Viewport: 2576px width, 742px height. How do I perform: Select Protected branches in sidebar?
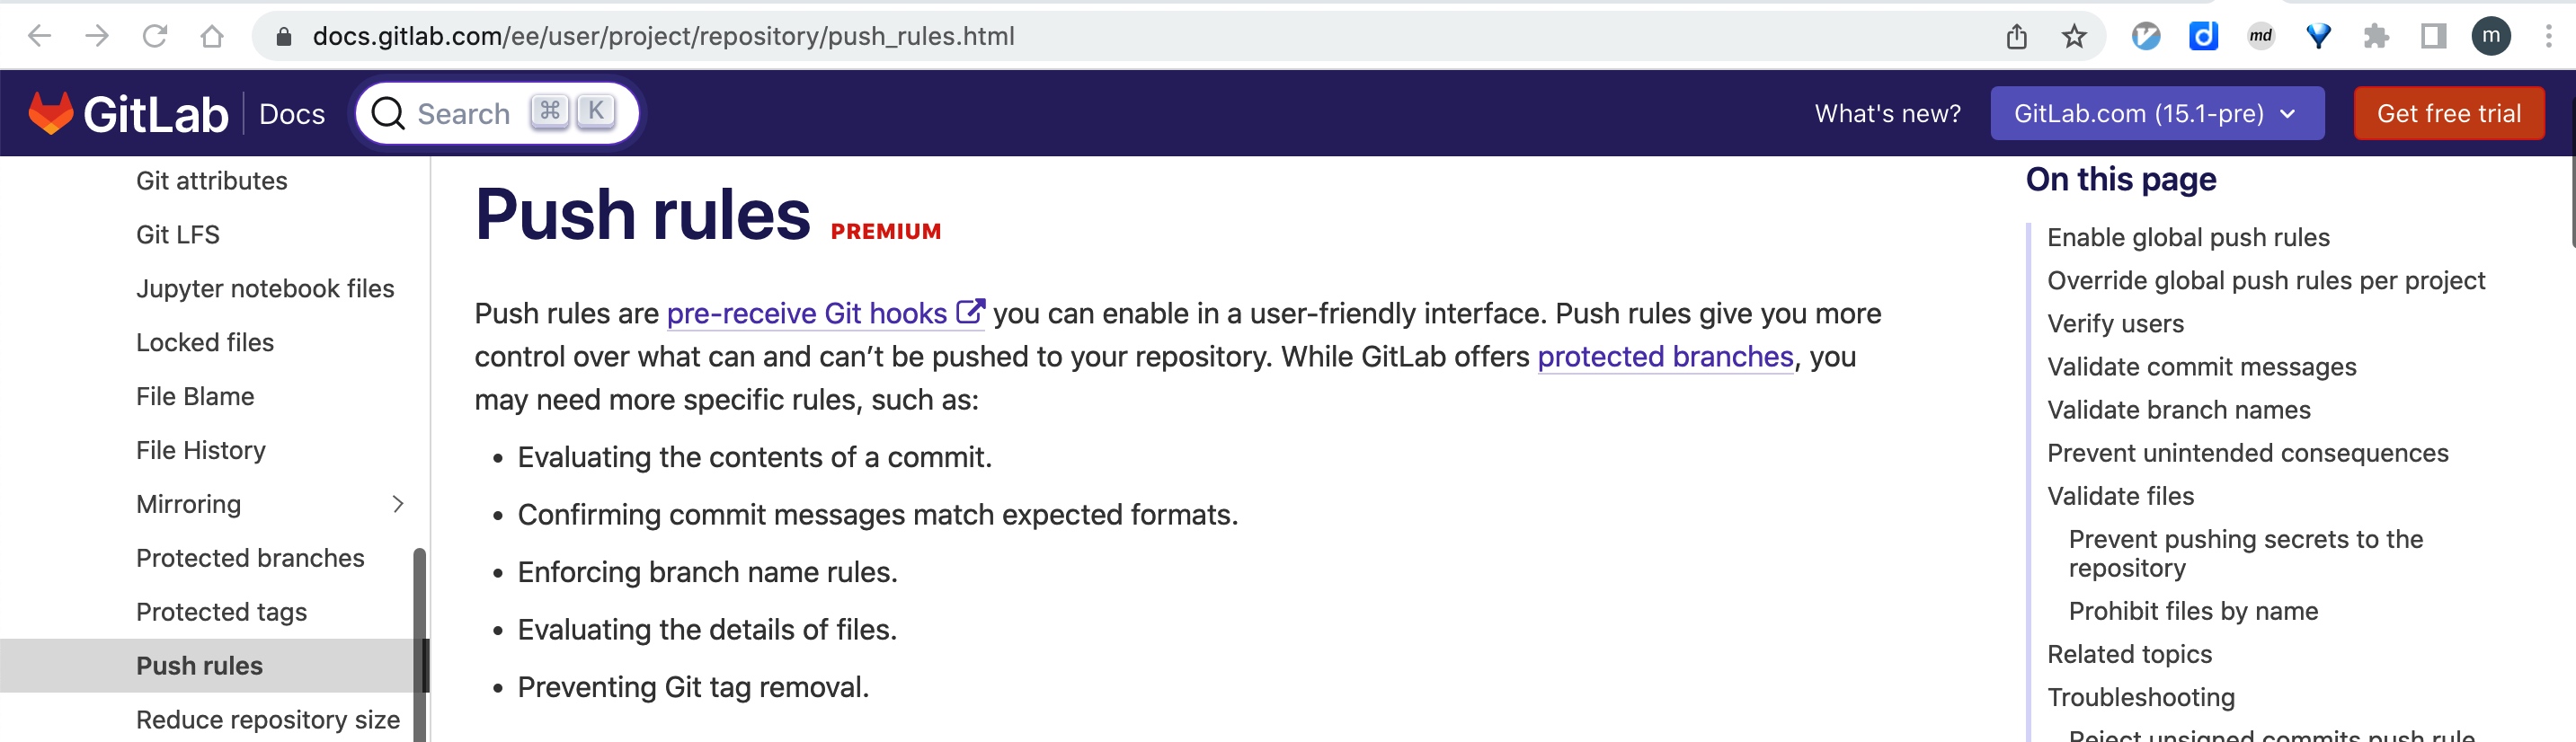[250, 558]
